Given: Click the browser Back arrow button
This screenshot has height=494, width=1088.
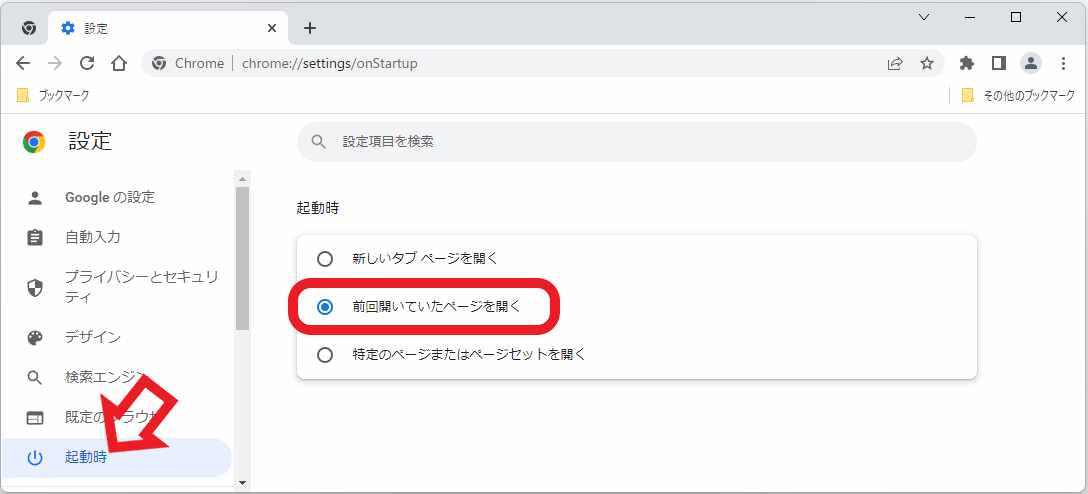Looking at the screenshot, I should tap(23, 63).
